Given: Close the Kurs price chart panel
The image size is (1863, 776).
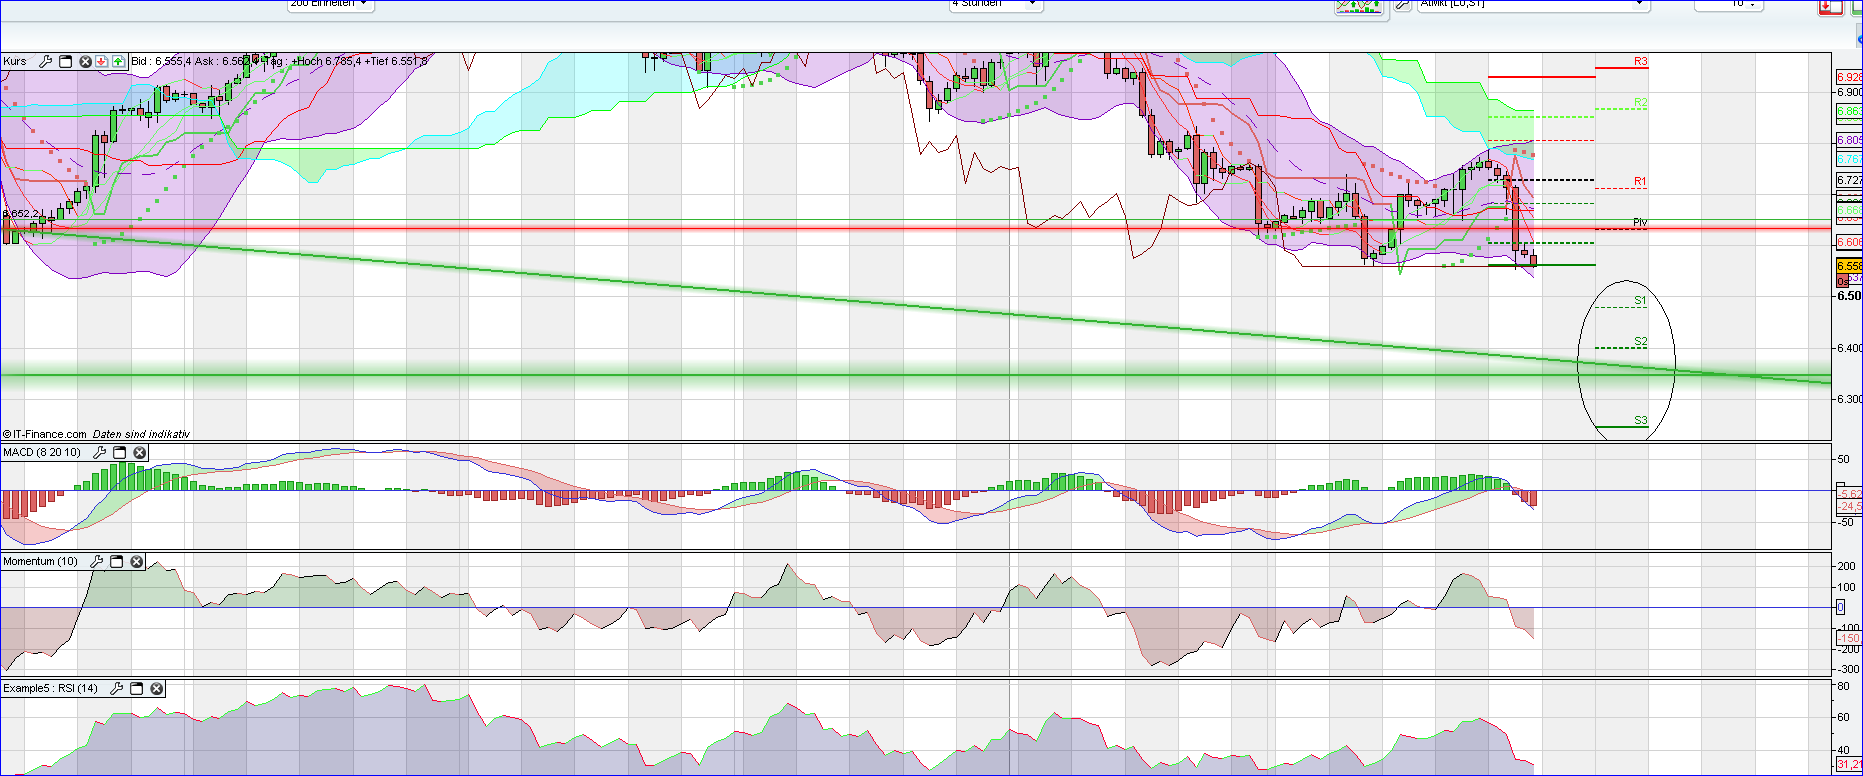Looking at the screenshot, I should pyautogui.click(x=86, y=62).
